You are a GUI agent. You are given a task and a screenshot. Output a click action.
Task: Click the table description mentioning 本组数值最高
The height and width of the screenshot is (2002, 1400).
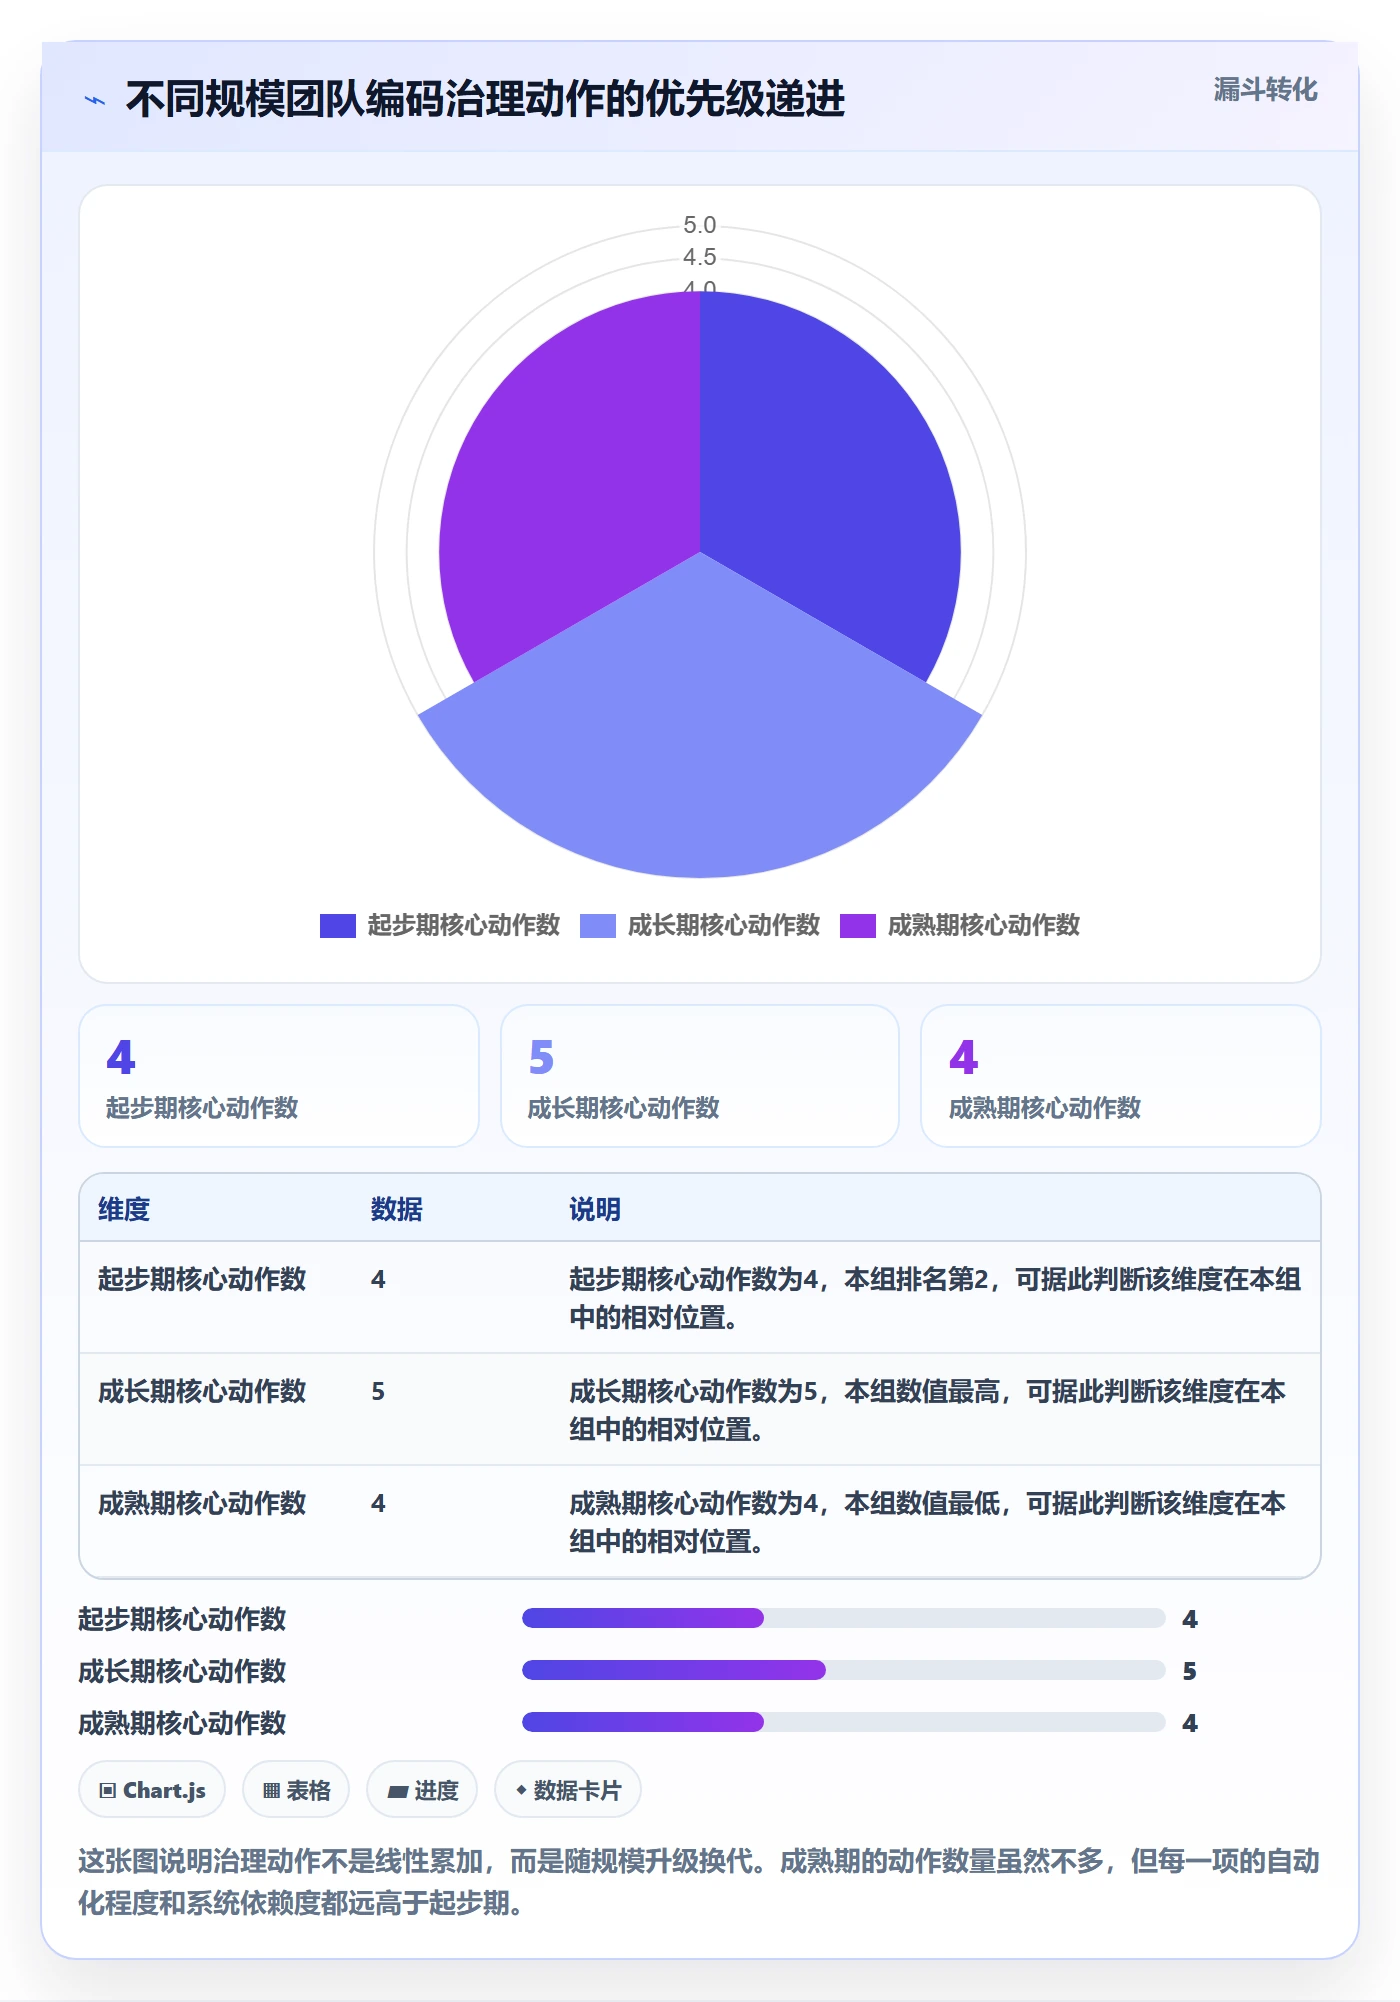coord(928,1410)
